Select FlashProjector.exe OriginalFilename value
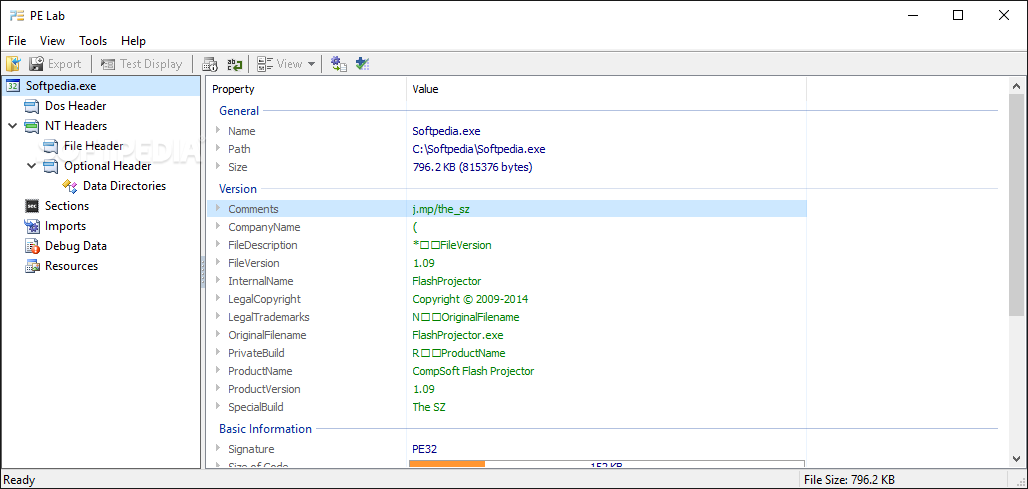Screen dimensions: 1028x489 pos(458,335)
